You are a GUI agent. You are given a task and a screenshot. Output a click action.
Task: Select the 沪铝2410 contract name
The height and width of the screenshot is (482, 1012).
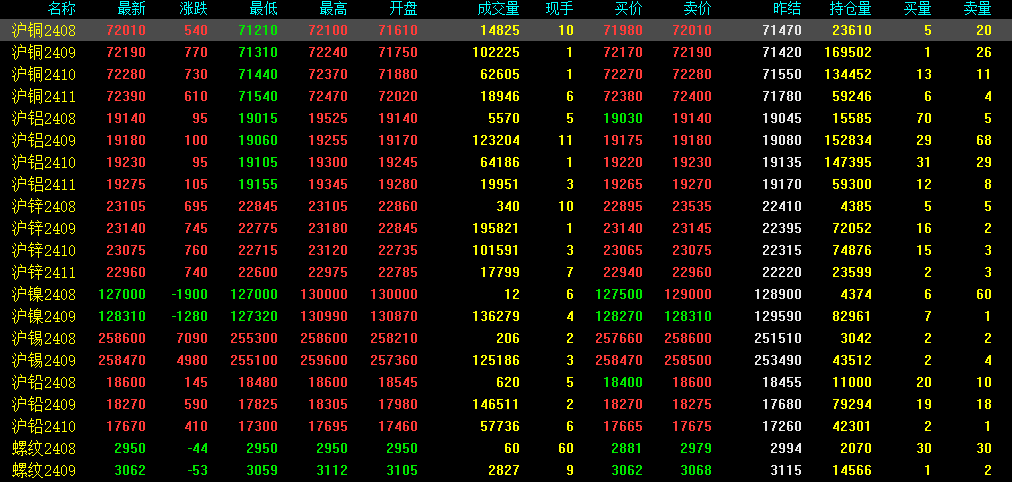pyautogui.click(x=44, y=162)
